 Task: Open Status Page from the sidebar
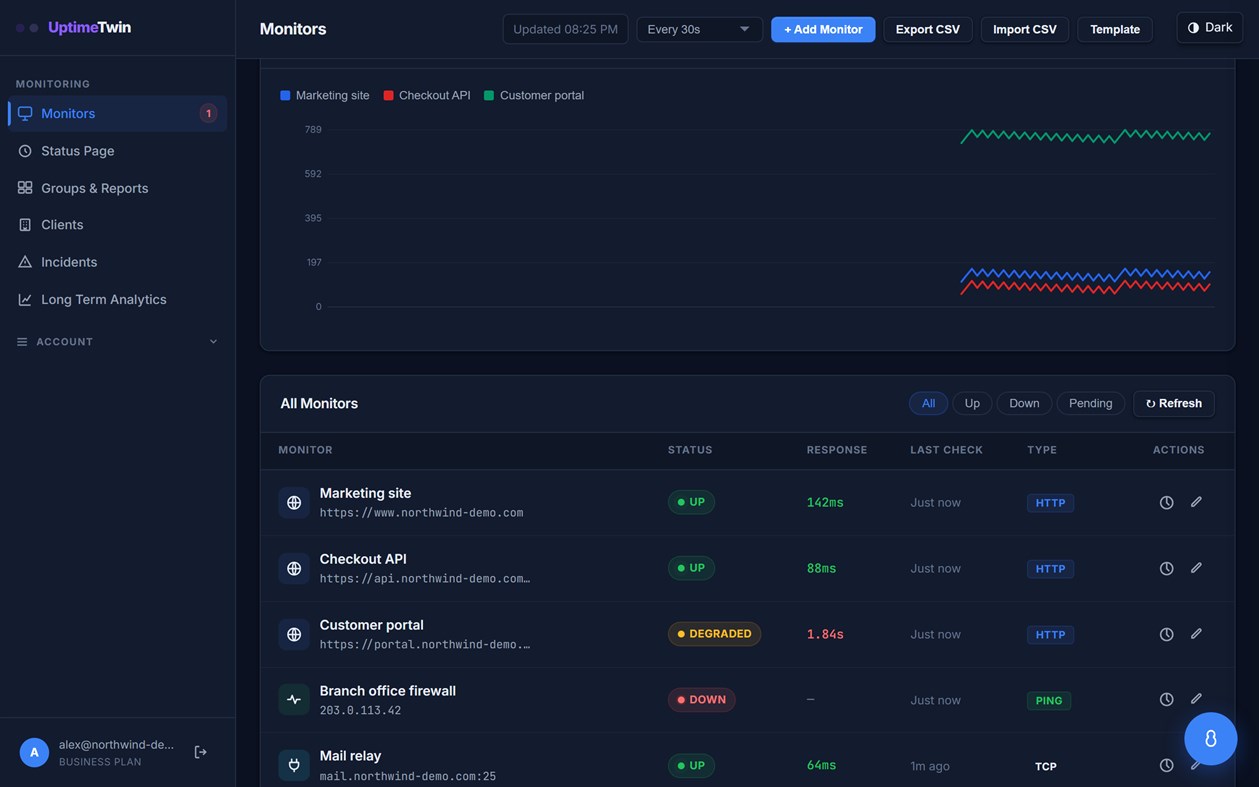pyautogui.click(x=118, y=151)
